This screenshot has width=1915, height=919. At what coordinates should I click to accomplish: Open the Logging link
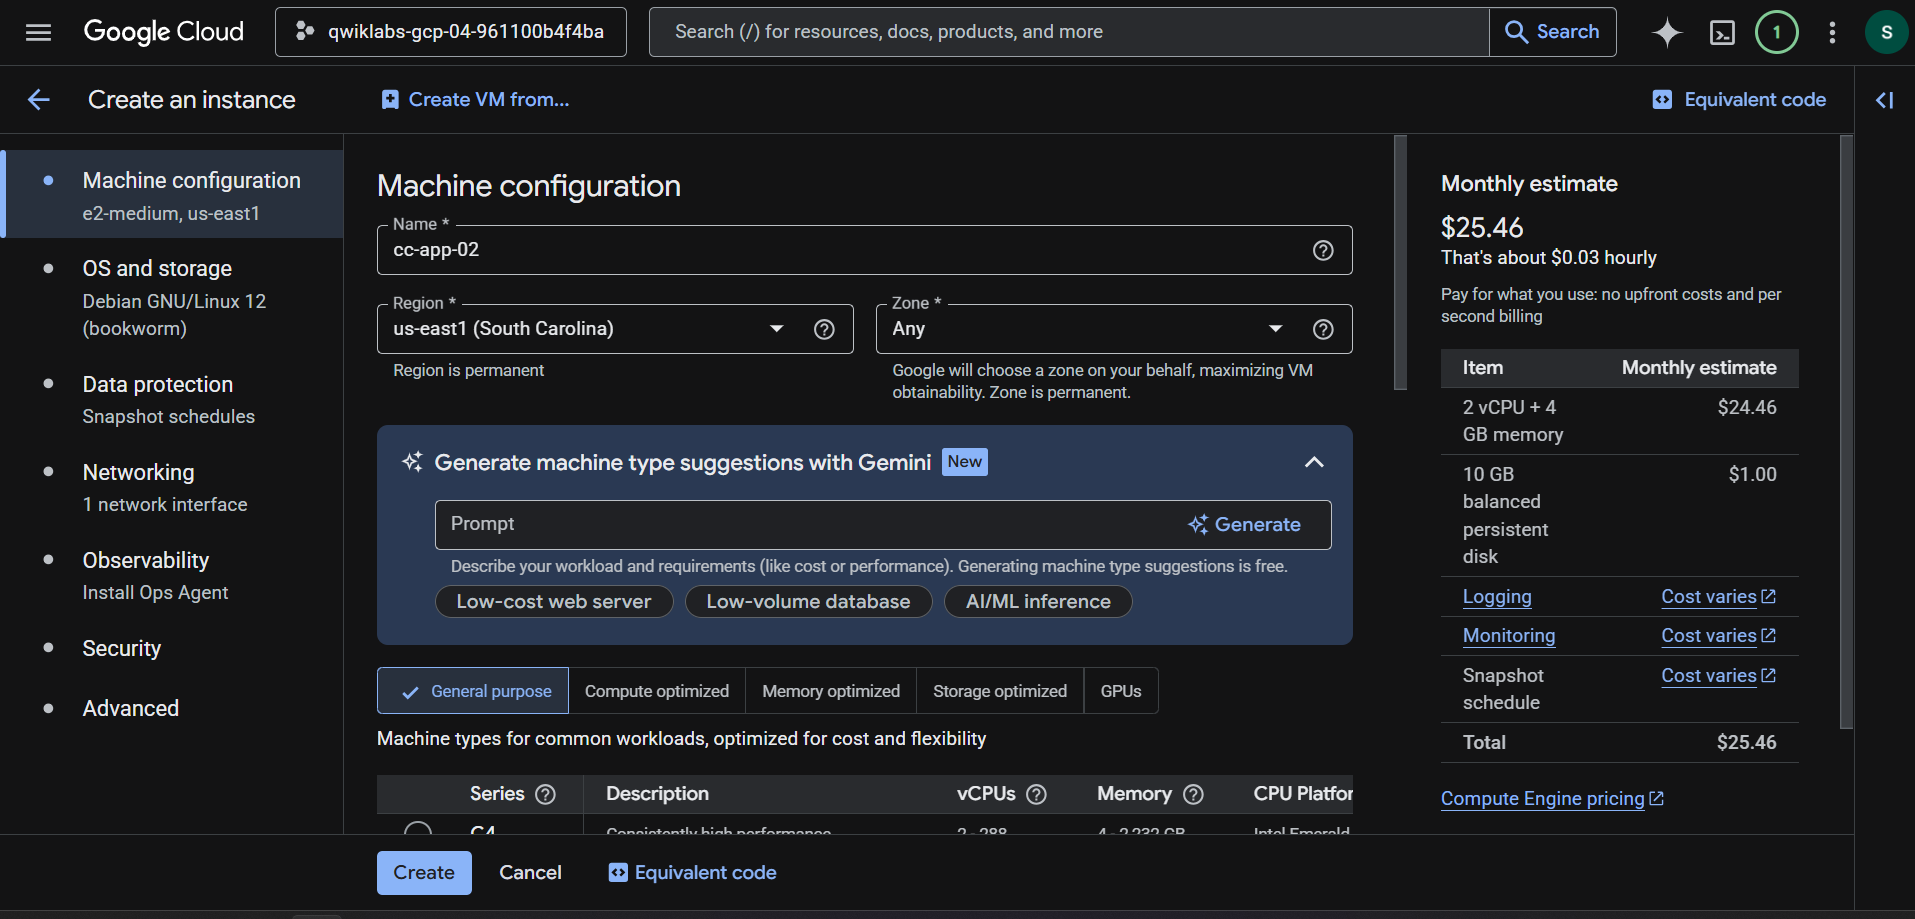click(x=1497, y=597)
